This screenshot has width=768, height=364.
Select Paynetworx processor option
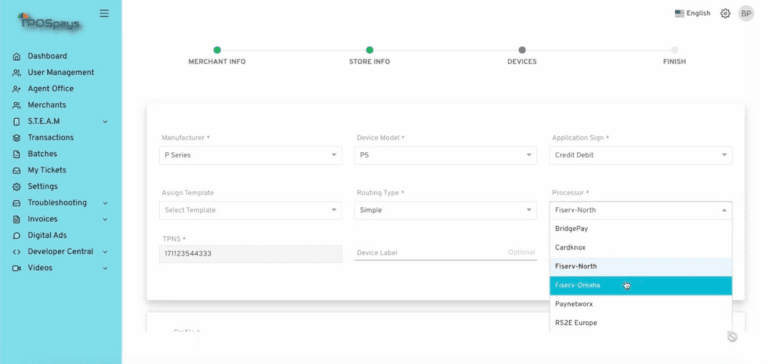tap(641, 304)
